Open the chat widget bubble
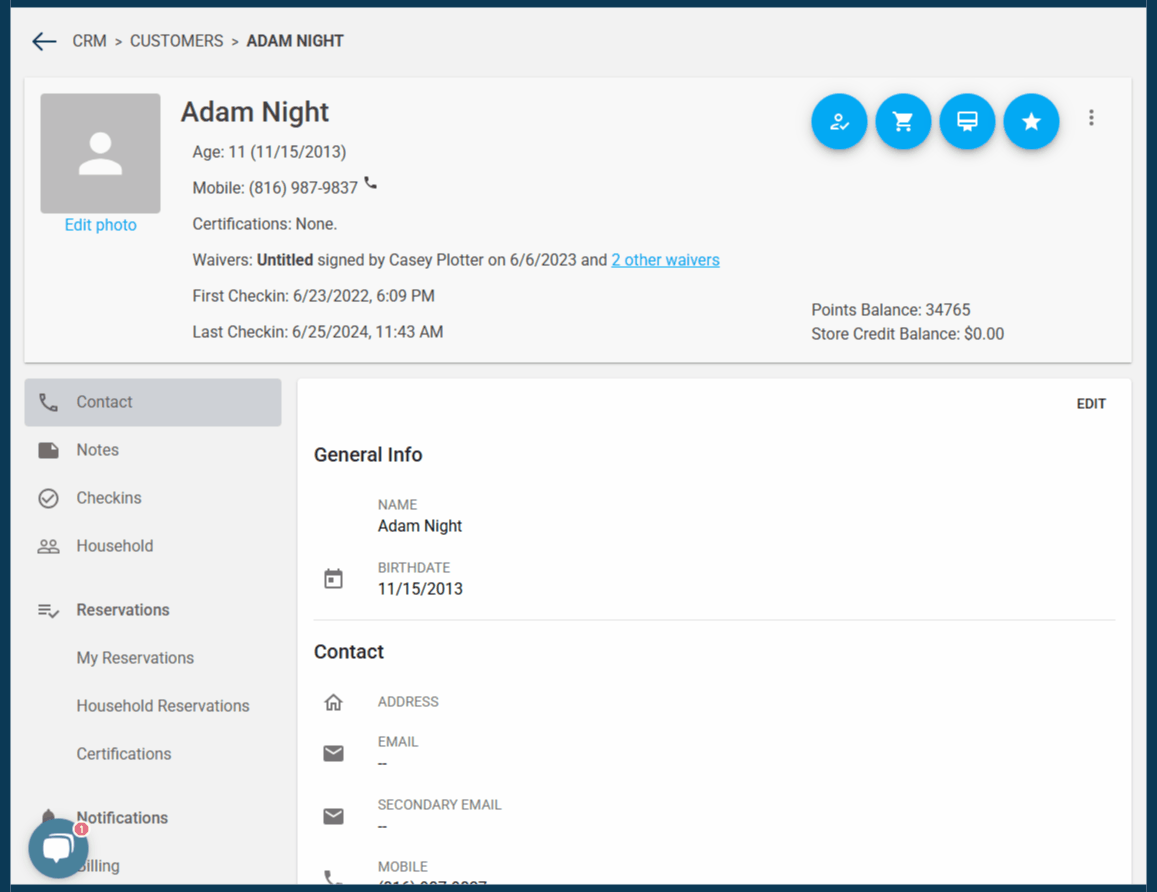Screen dimensions: 1157x892 (x=58, y=848)
